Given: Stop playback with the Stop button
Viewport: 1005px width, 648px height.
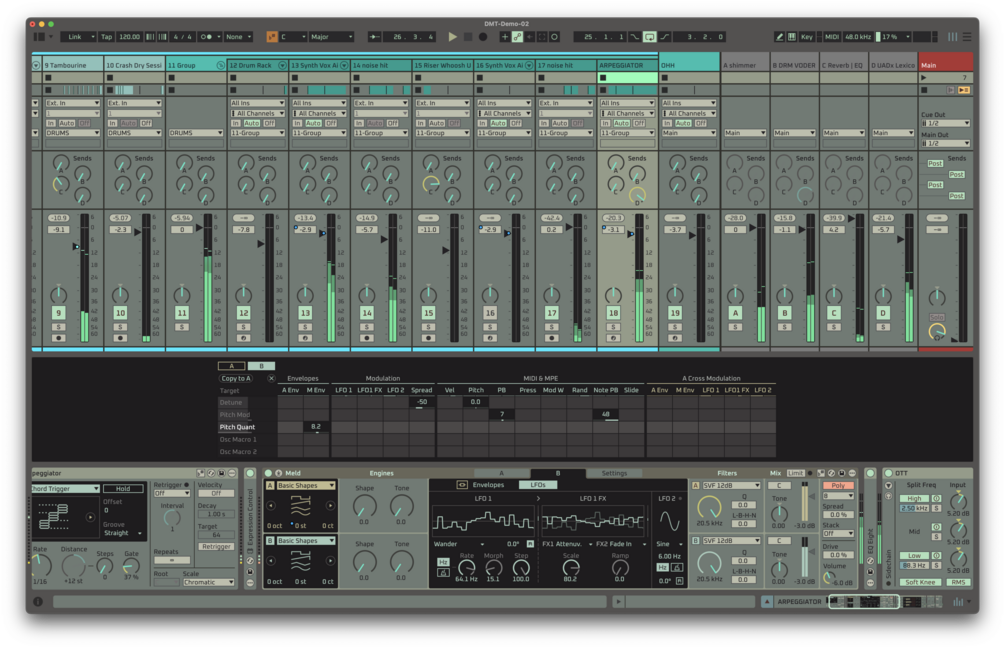Looking at the screenshot, I should pos(468,37).
